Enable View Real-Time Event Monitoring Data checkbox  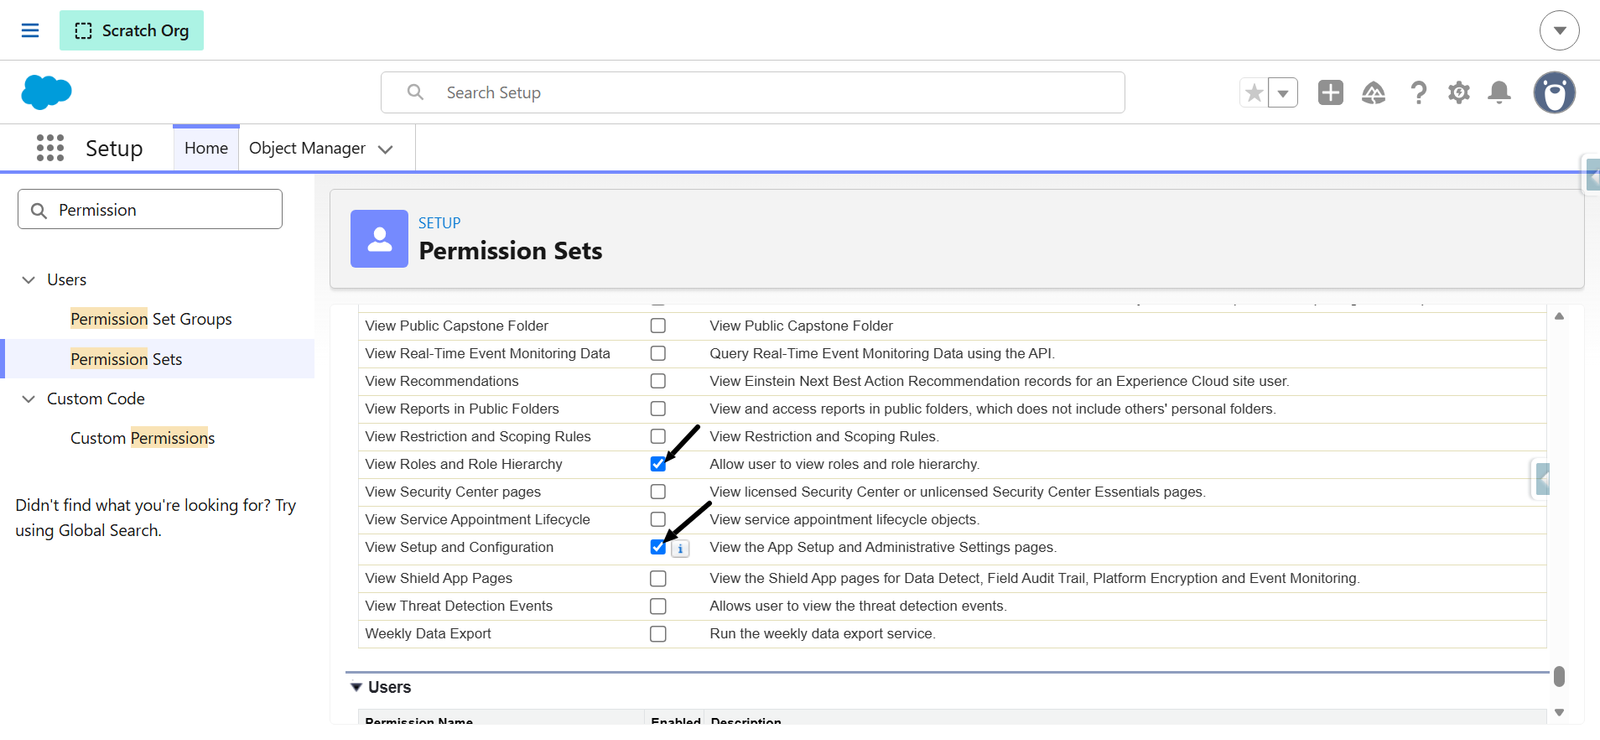(658, 353)
